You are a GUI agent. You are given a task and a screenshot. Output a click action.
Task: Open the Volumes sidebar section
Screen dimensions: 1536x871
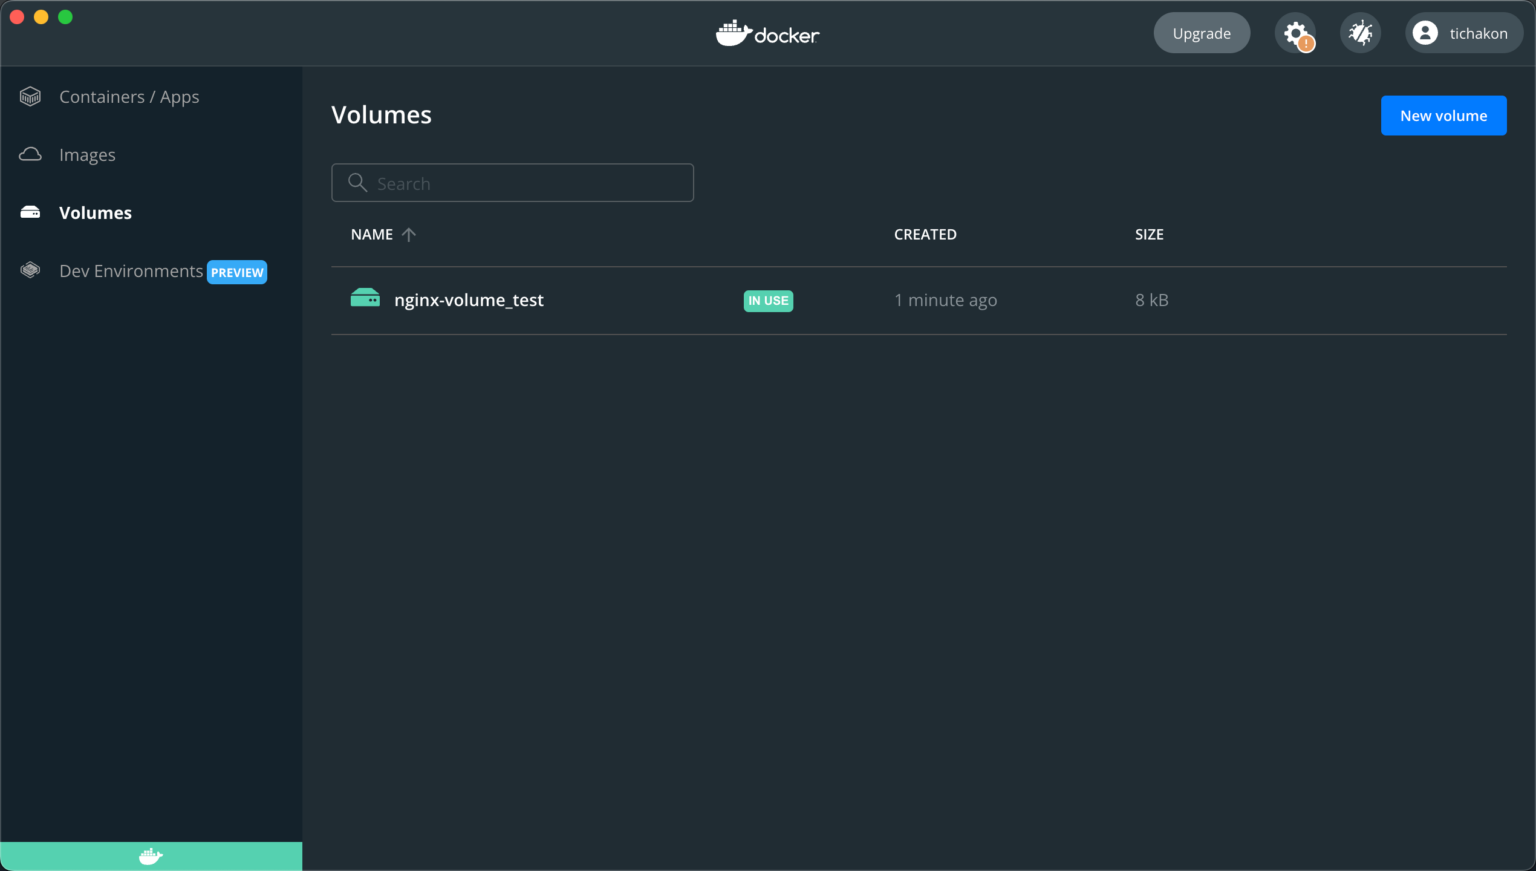point(95,212)
